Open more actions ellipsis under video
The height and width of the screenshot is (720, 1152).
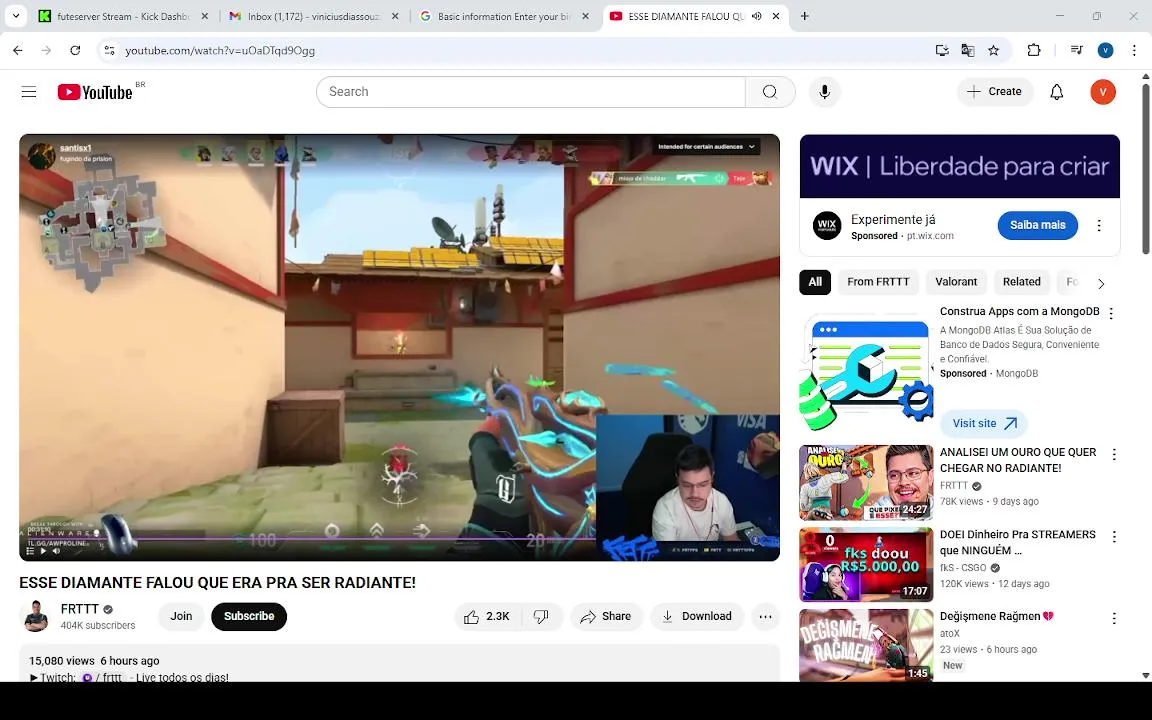pyautogui.click(x=765, y=616)
